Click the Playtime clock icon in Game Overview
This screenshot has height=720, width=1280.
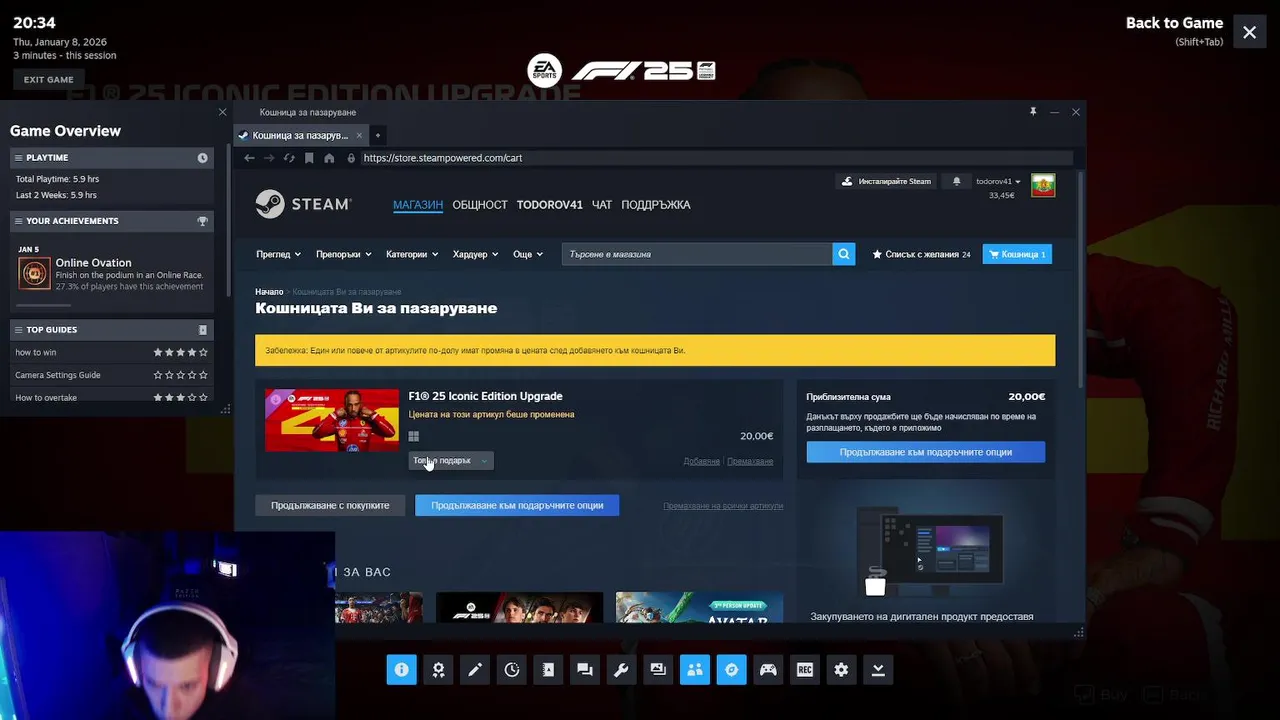[x=203, y=158]
